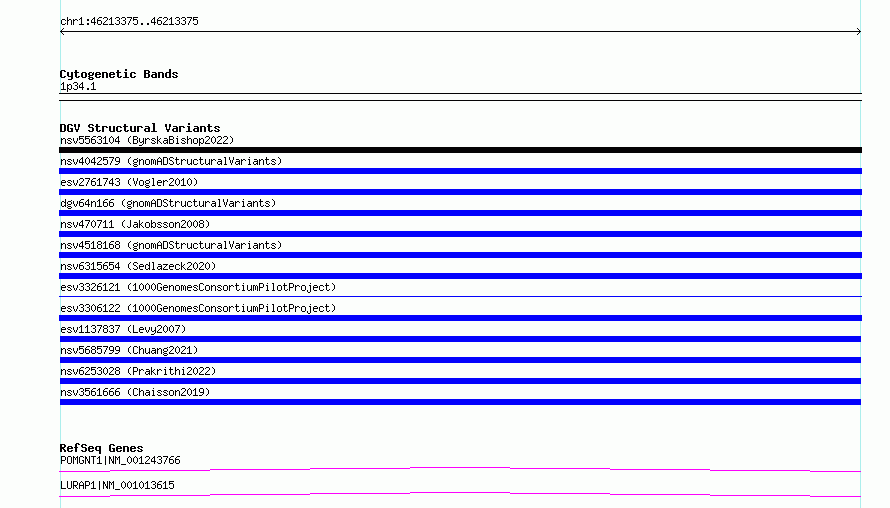Open variant nsv5563104 (ByrskaBishop2022)
Screen dimensions: 890x508
[x=147, y=140]
